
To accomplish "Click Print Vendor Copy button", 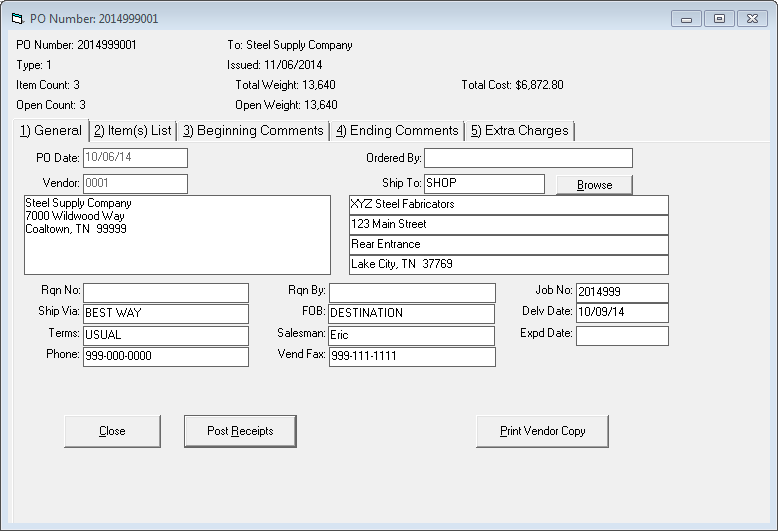I will pos(542,431).
